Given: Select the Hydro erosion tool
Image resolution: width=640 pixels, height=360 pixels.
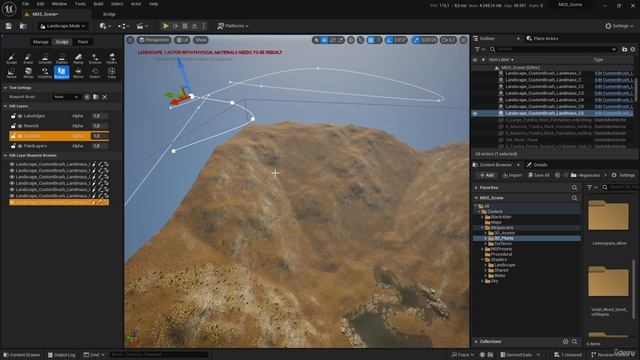Looking at the screenshot, I should (x=111, y=58).
